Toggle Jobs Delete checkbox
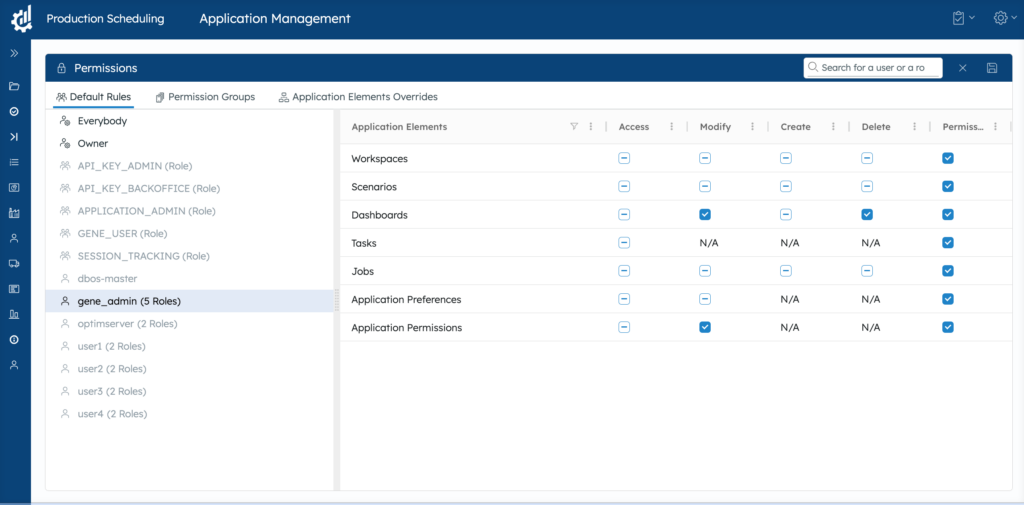This screenshot has height=505, width=1024. pos(867,270)
